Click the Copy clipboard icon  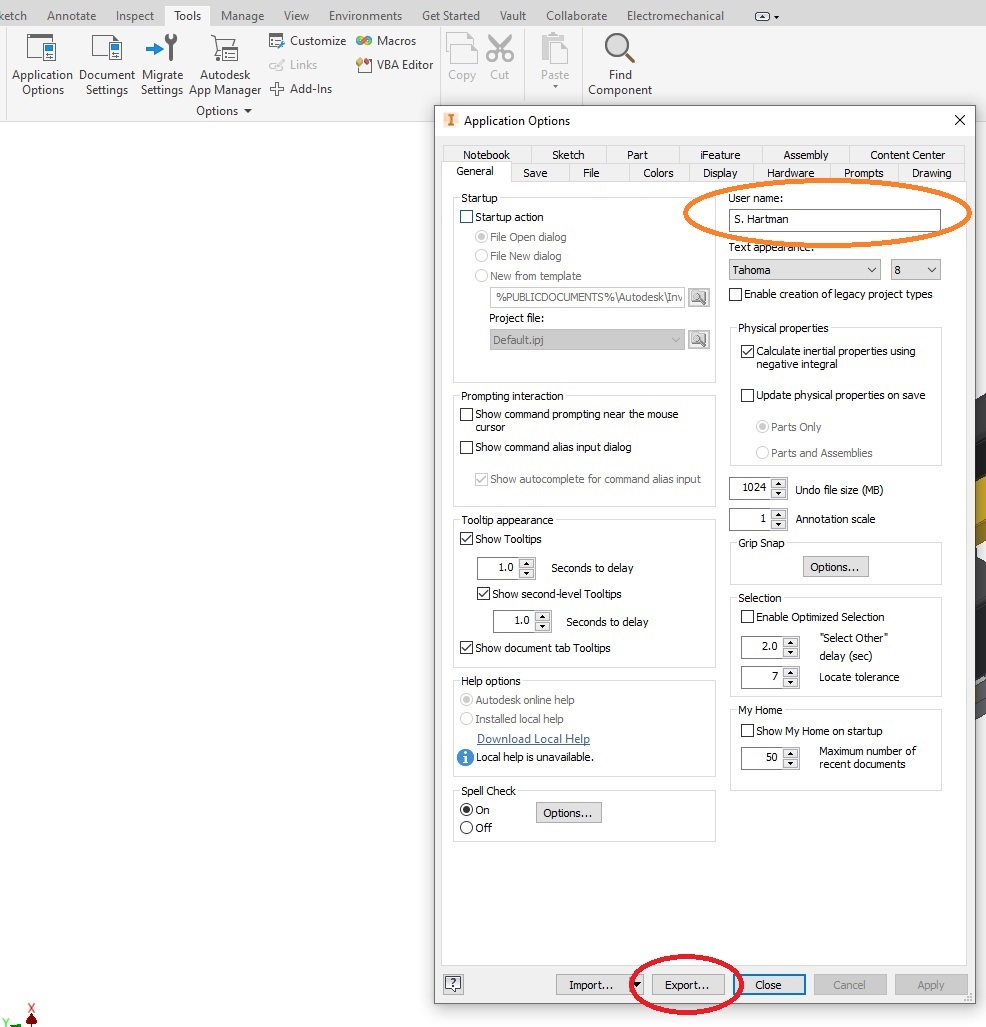click(x=462, y=57)
